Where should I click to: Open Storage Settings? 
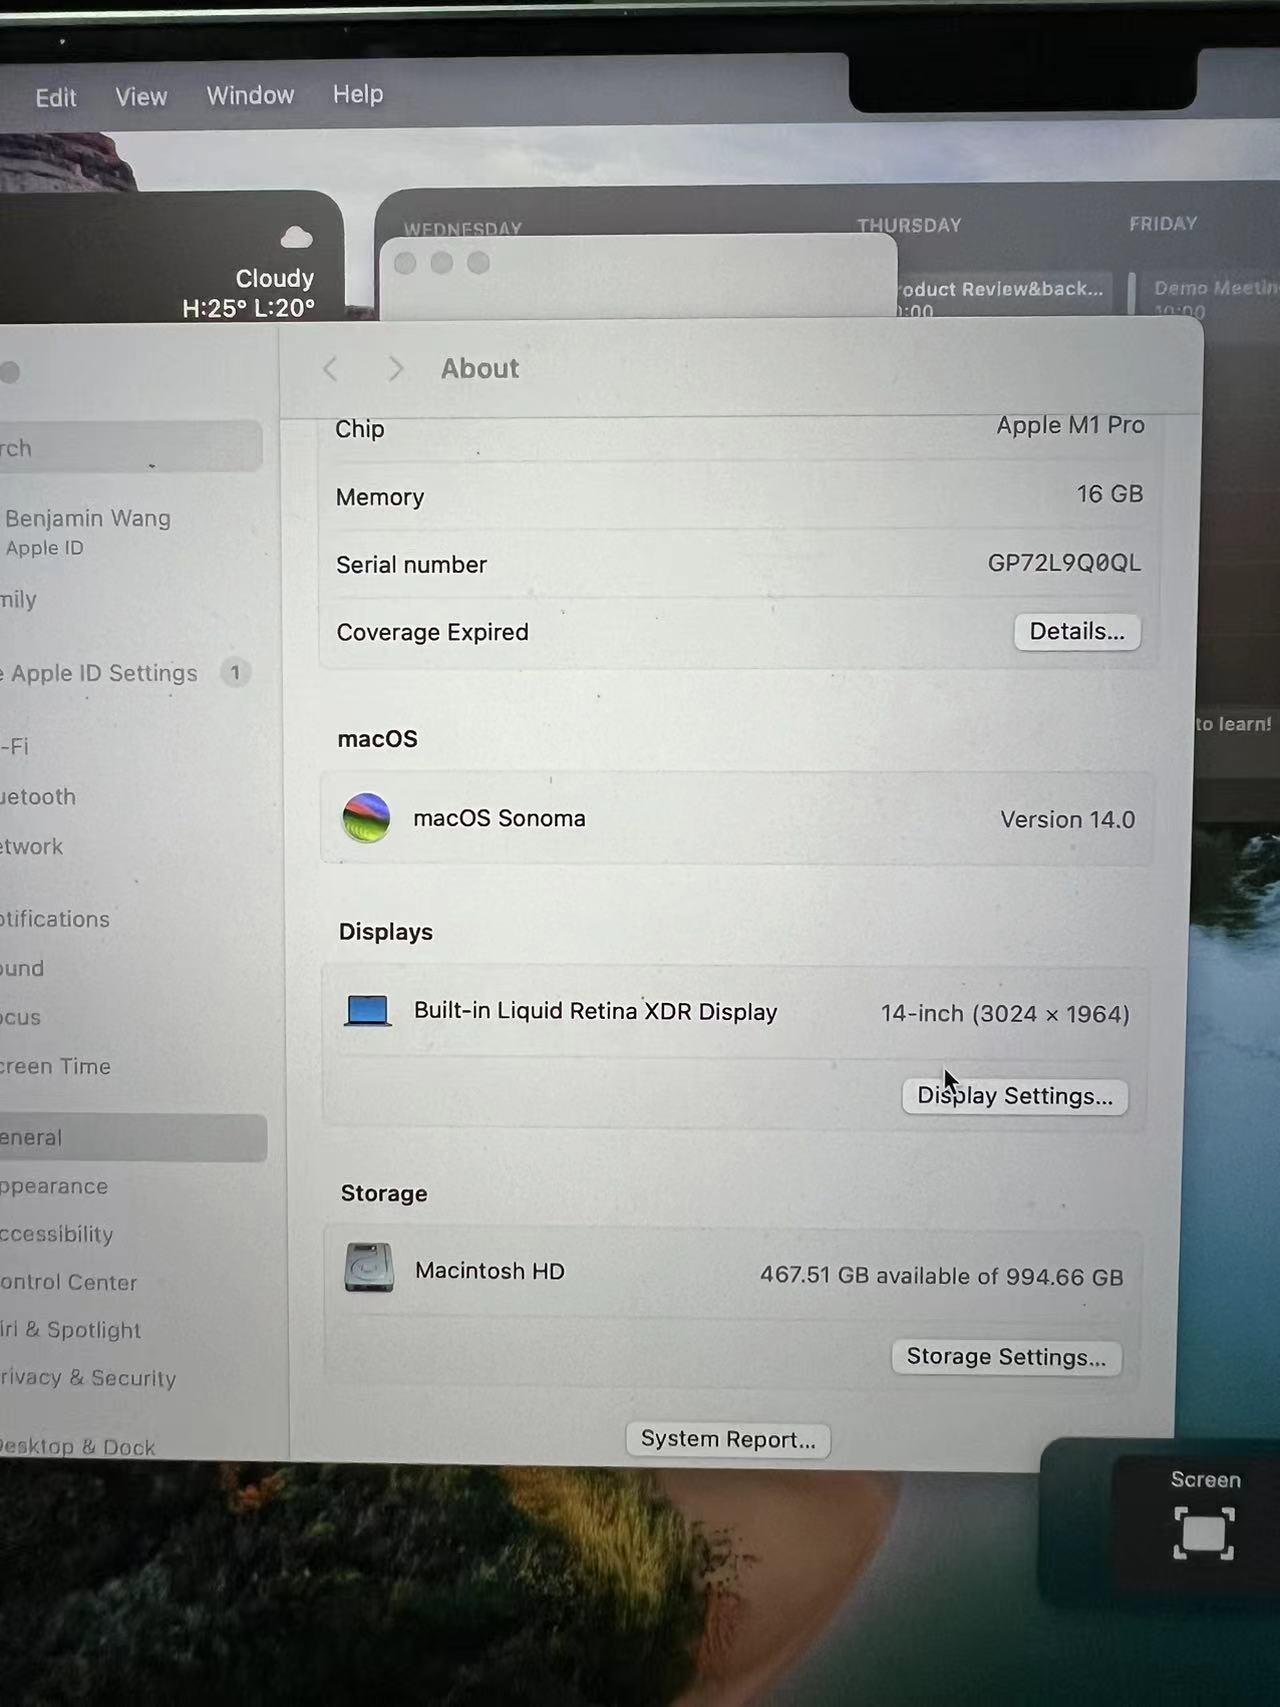pyautogui.click(x=1005, y=1357)
